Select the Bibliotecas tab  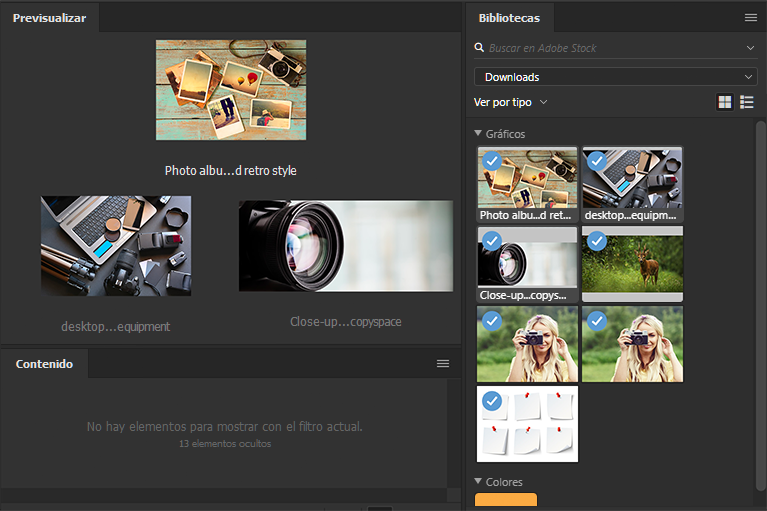click(509, 18)
